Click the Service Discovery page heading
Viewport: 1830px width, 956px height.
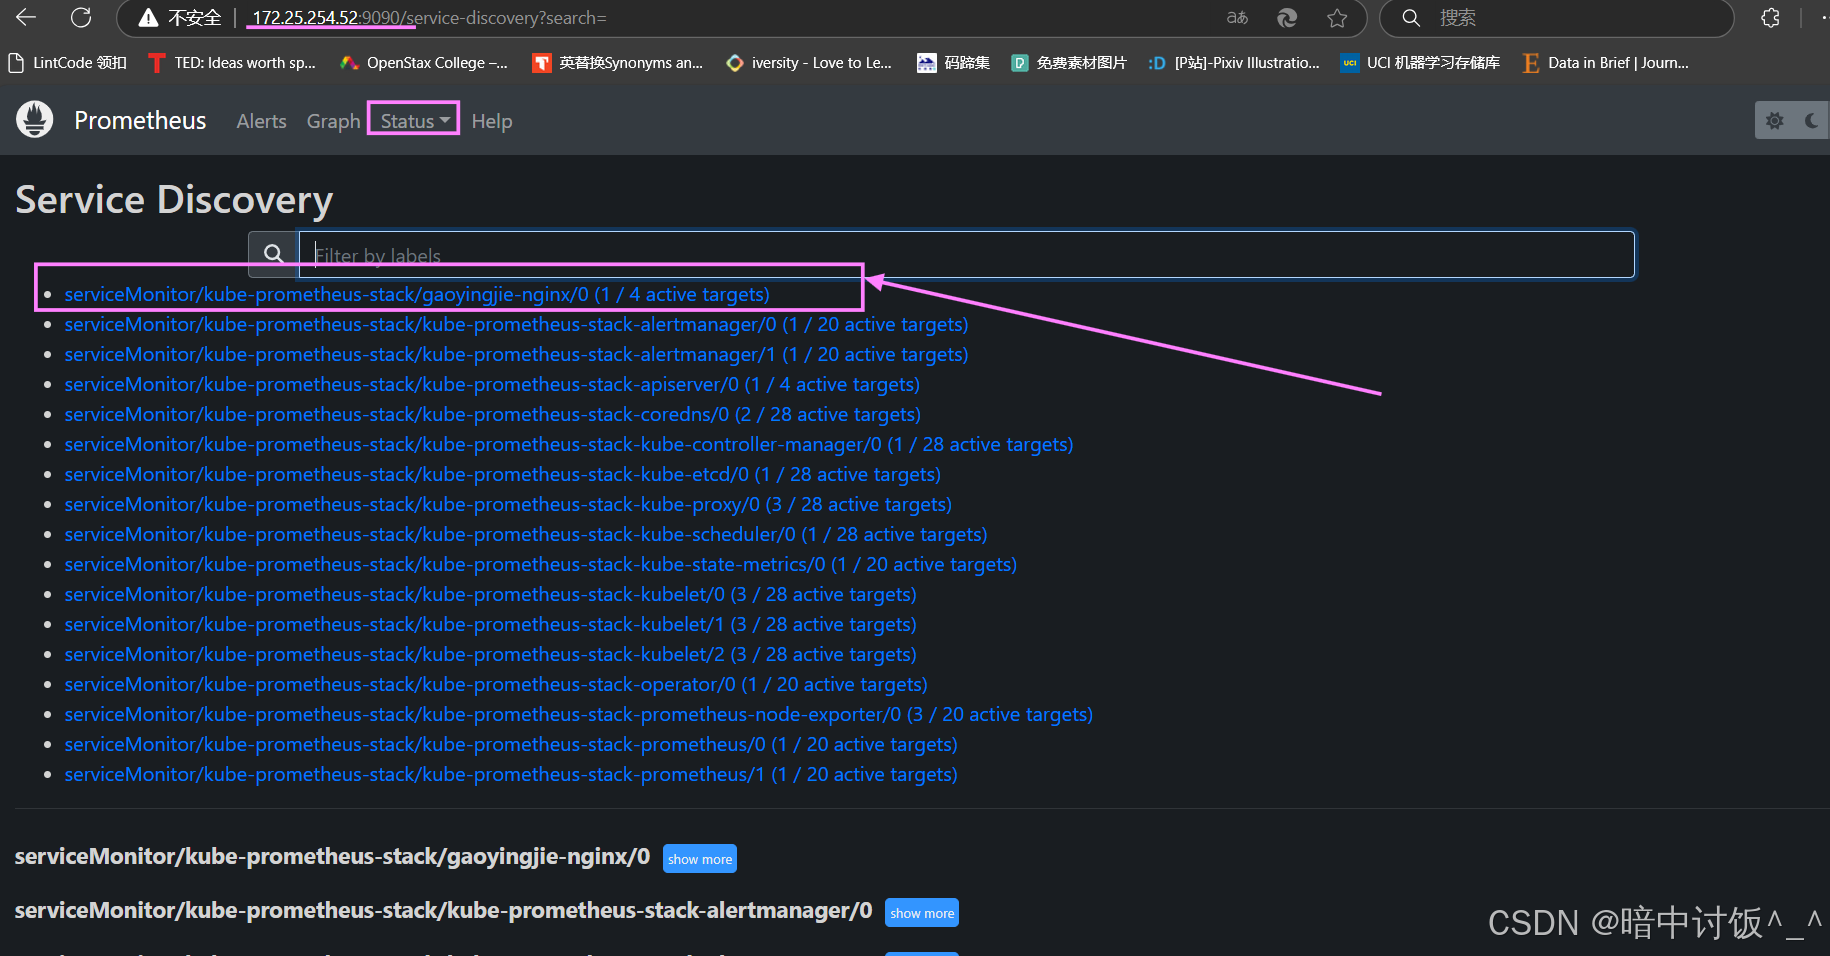174,200
